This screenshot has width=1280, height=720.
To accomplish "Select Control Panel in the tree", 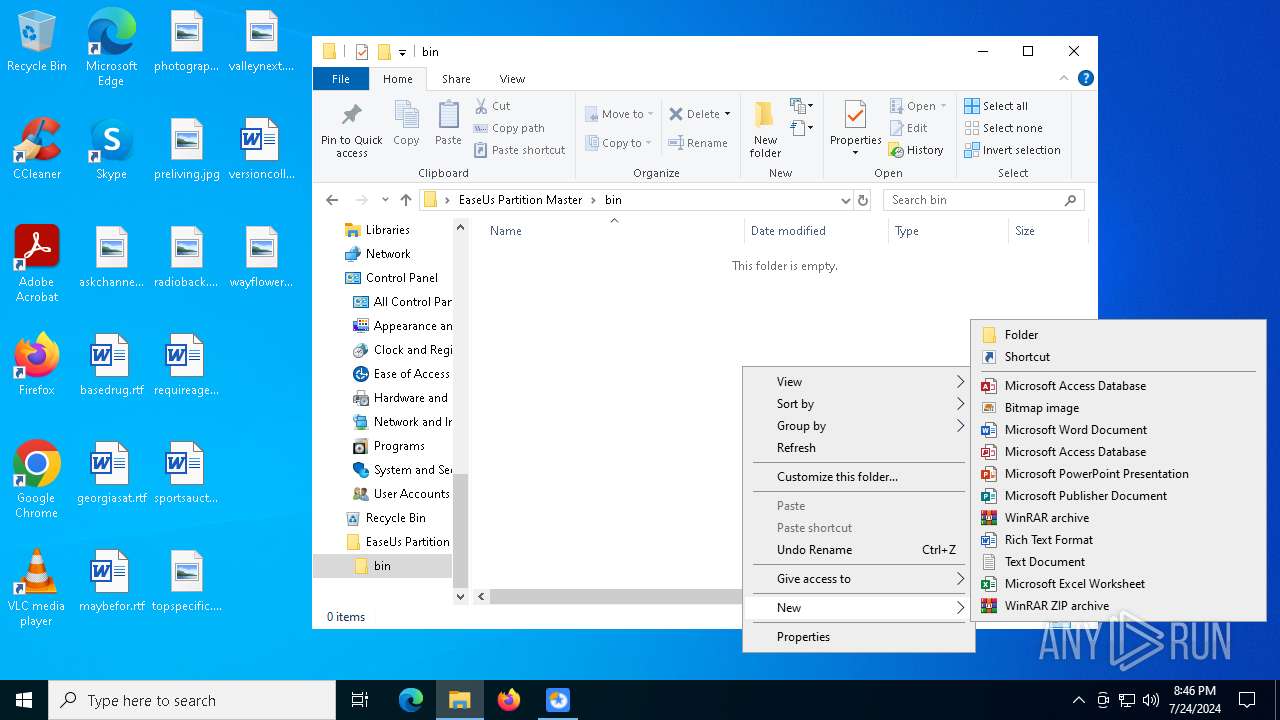I will point(401,278).
